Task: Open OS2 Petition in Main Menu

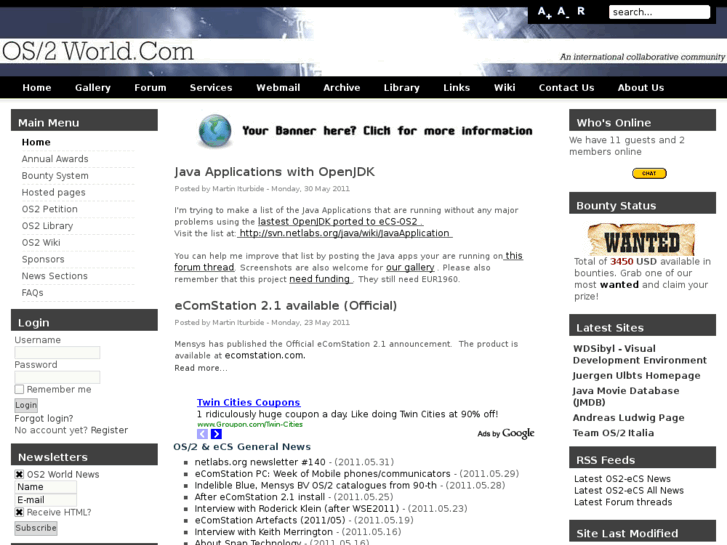Action: [x=50, y=209]
